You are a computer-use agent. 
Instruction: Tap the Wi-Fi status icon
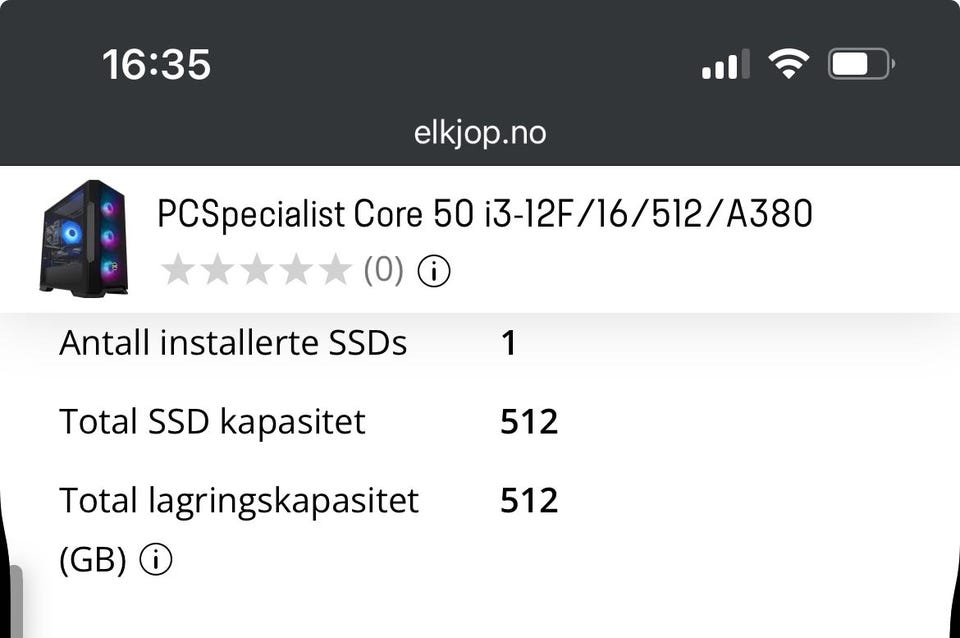[x=788, y=65]
